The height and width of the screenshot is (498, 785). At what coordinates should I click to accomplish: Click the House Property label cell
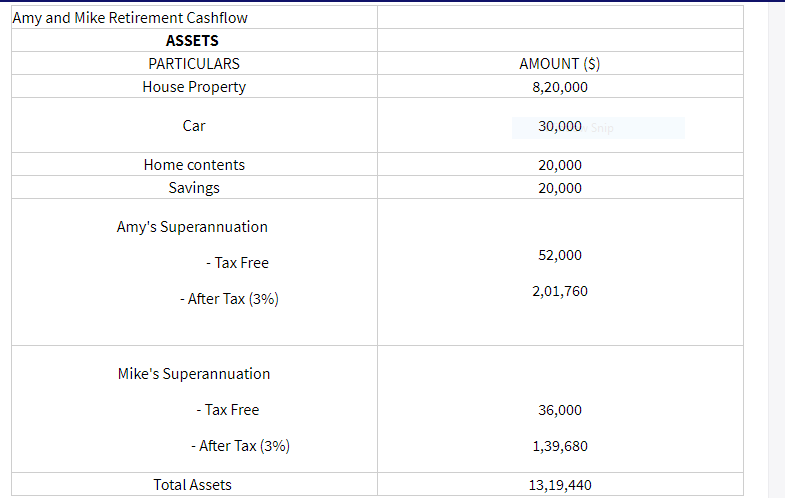[x=194, y=87]
